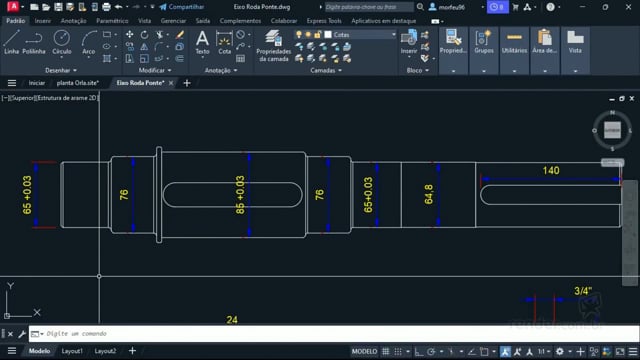640x360 pixels.
Task: Expand the Modificar panel
Action: click(155, 70)
